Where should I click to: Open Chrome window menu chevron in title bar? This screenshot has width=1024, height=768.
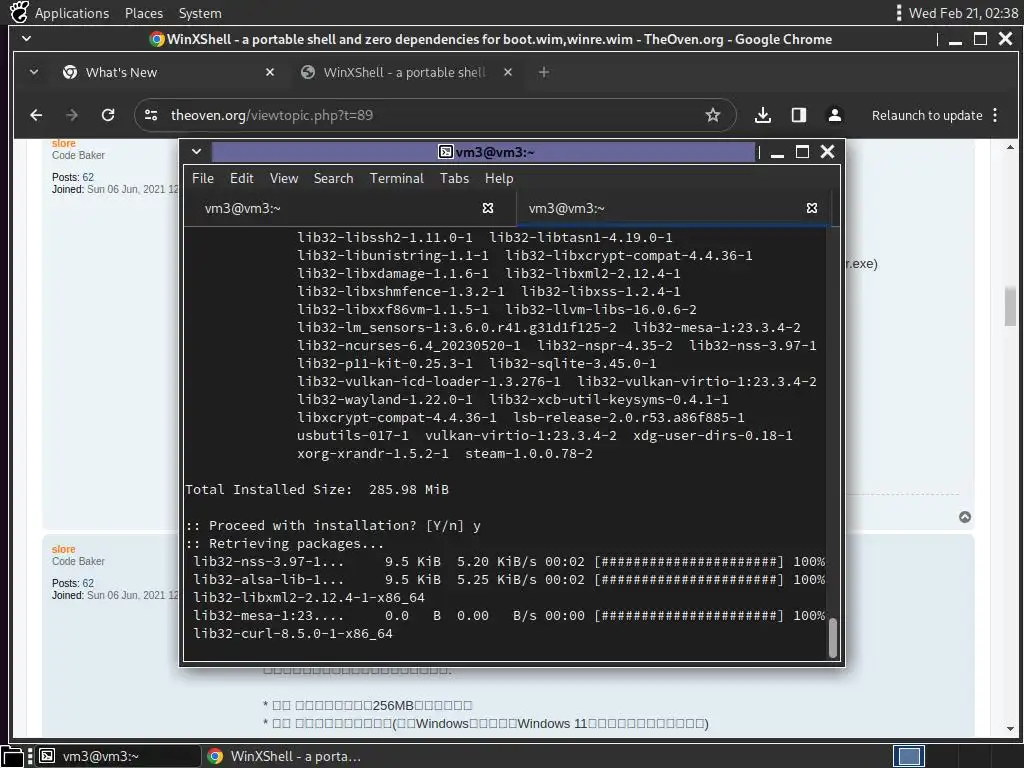26,39
